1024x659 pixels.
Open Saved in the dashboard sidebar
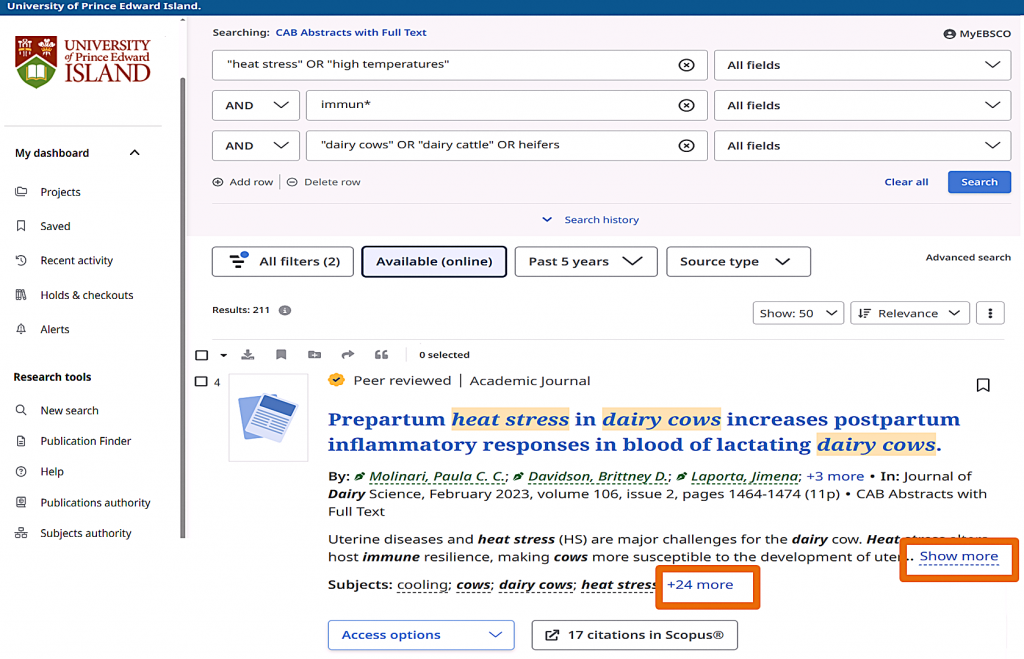tap(55, 226)
